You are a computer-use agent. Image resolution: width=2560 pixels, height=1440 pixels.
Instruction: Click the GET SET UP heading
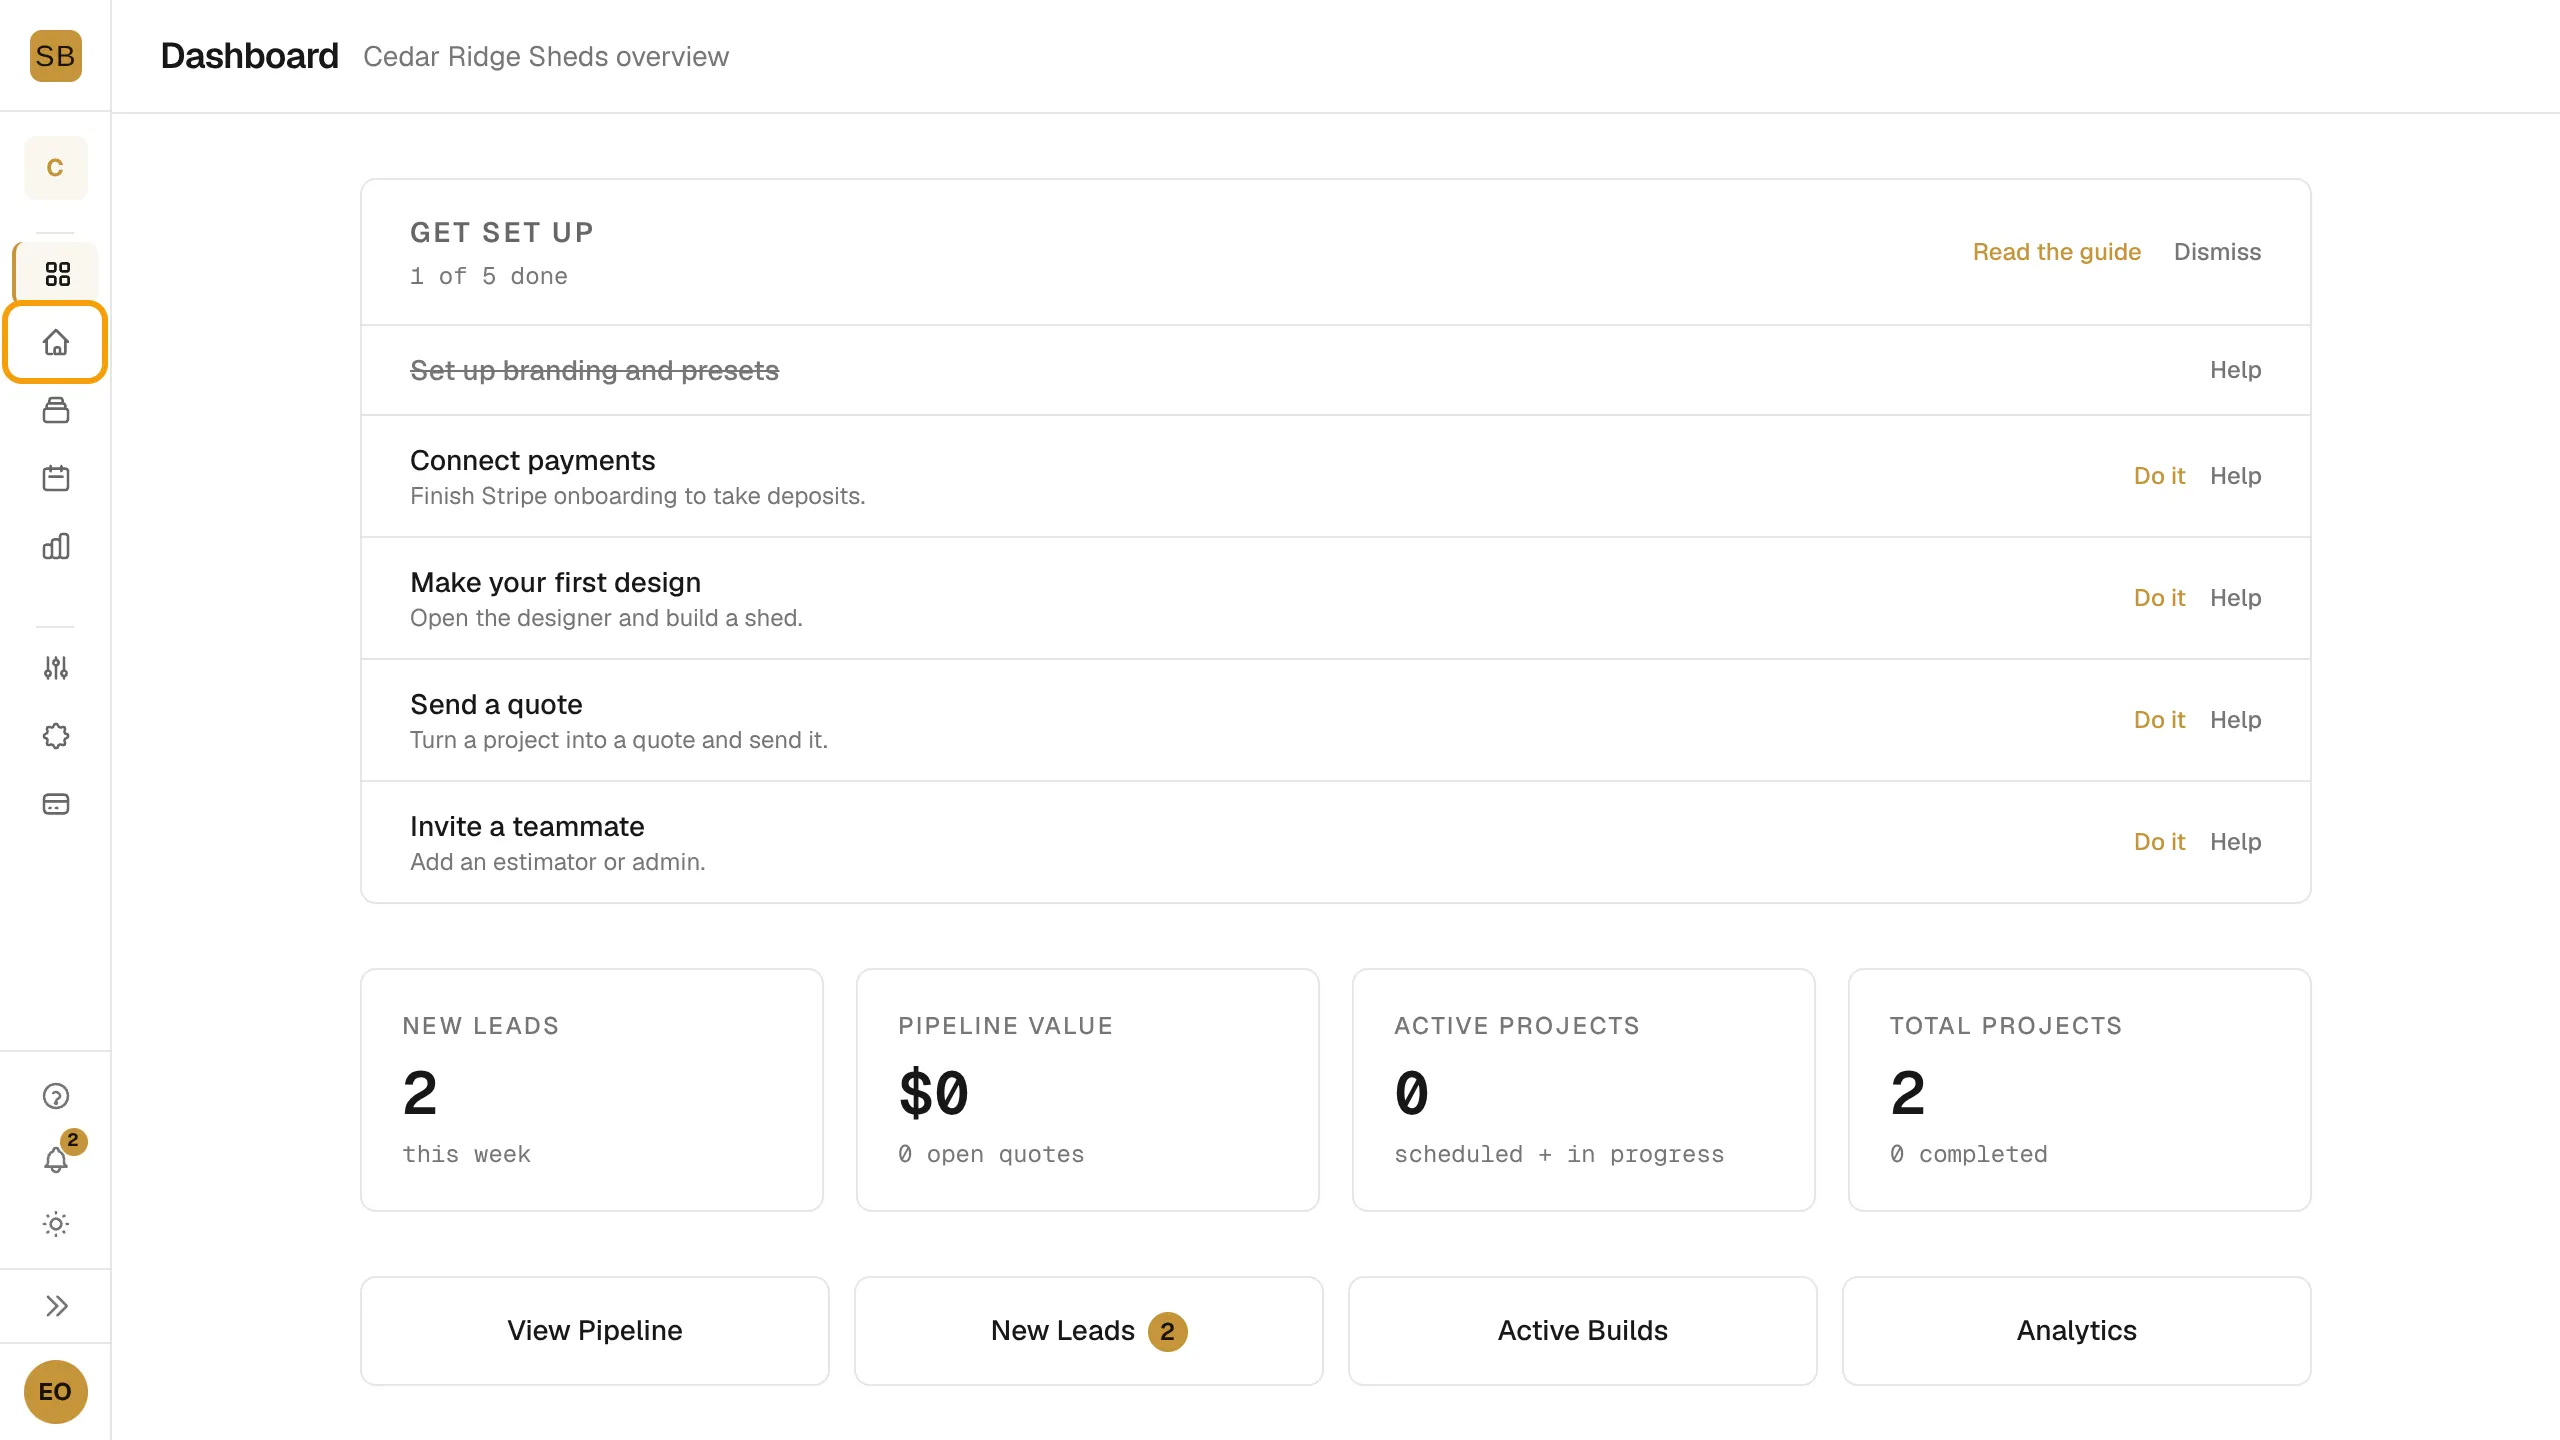click(x=502, y=233)
